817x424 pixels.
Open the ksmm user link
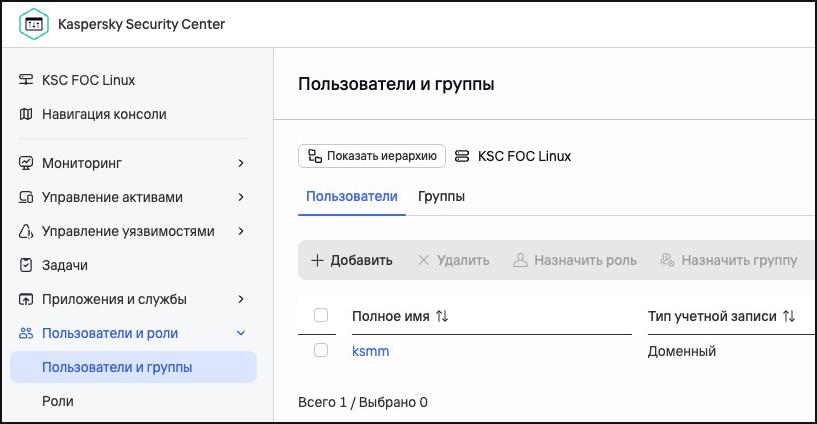point(370,351)
